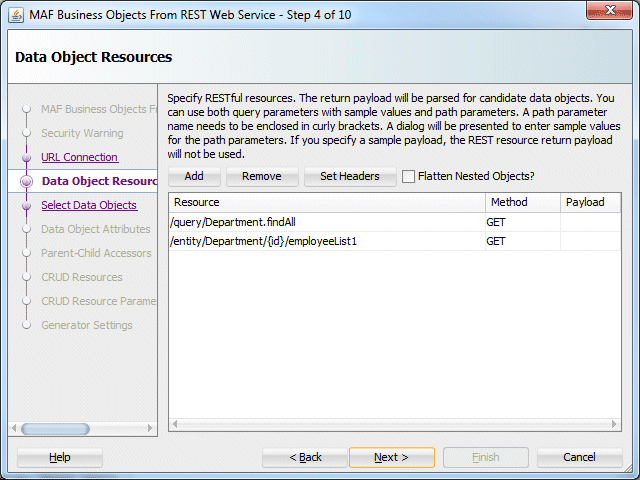The width and height of the screenshot is (640, 480).
Task: Click the Generator Settings step label
Action: pos(87,325)
